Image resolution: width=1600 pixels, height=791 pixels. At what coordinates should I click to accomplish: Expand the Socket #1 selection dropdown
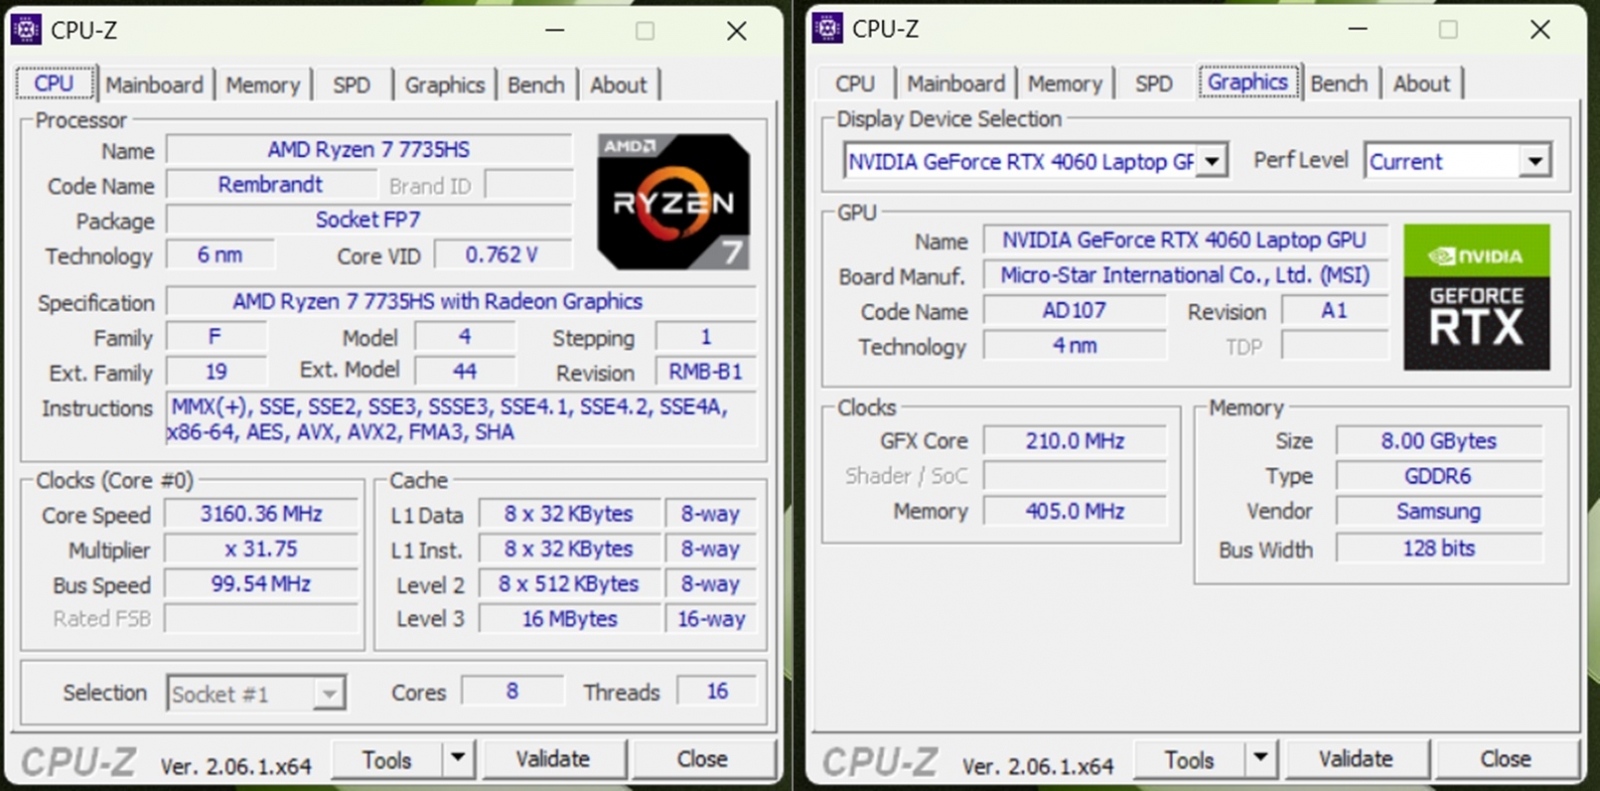[x=328, y=694]
